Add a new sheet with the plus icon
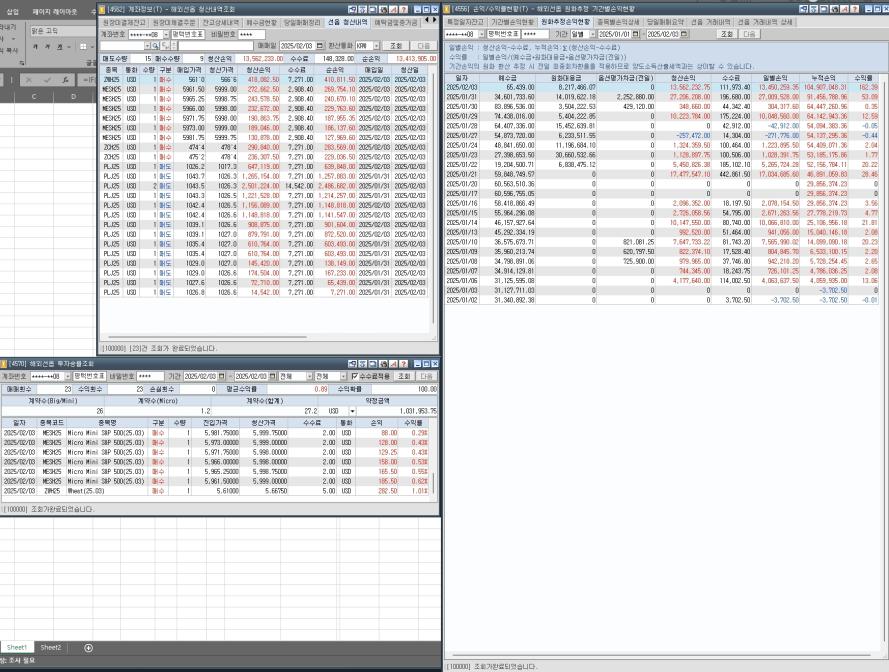This screenshot has width=889, height=672. point(88,648)
